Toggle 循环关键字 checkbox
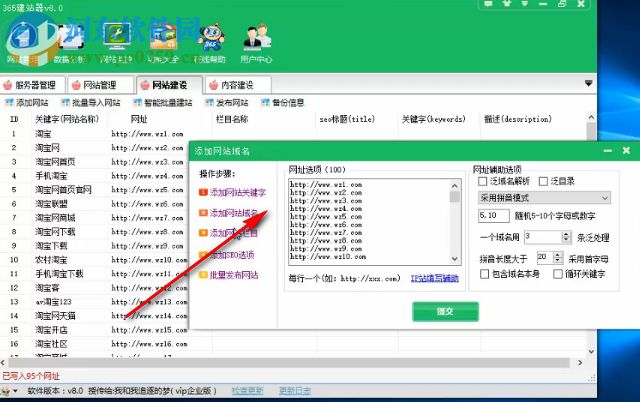The width and height of the screenshot is (640, 402). [558, 274]
